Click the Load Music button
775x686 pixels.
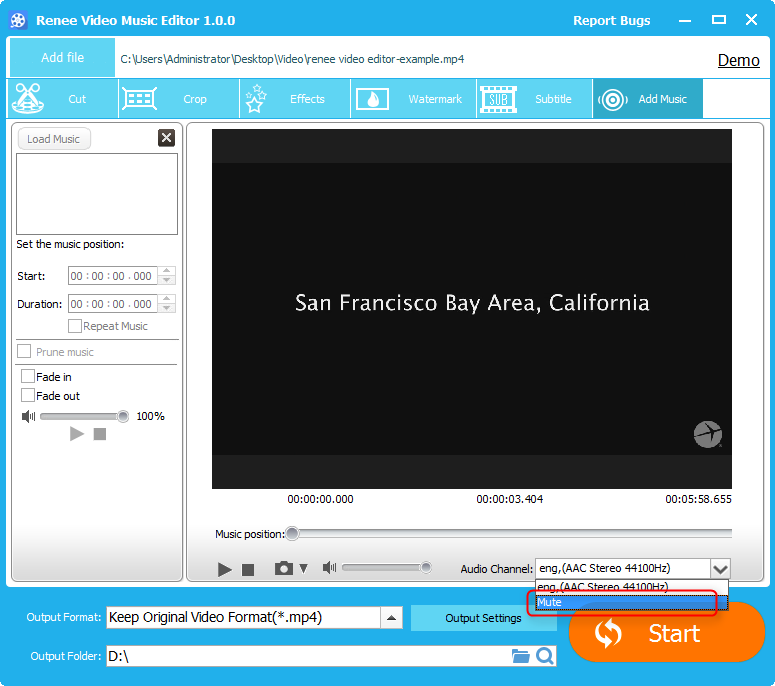pos(54,139)
